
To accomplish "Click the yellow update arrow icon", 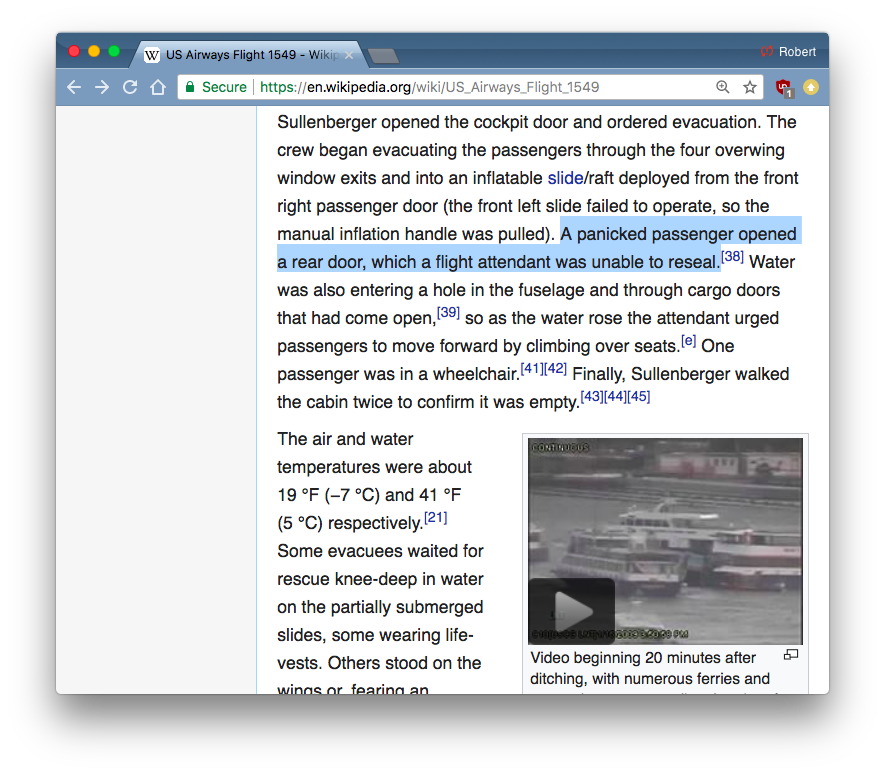I will 811,87.
